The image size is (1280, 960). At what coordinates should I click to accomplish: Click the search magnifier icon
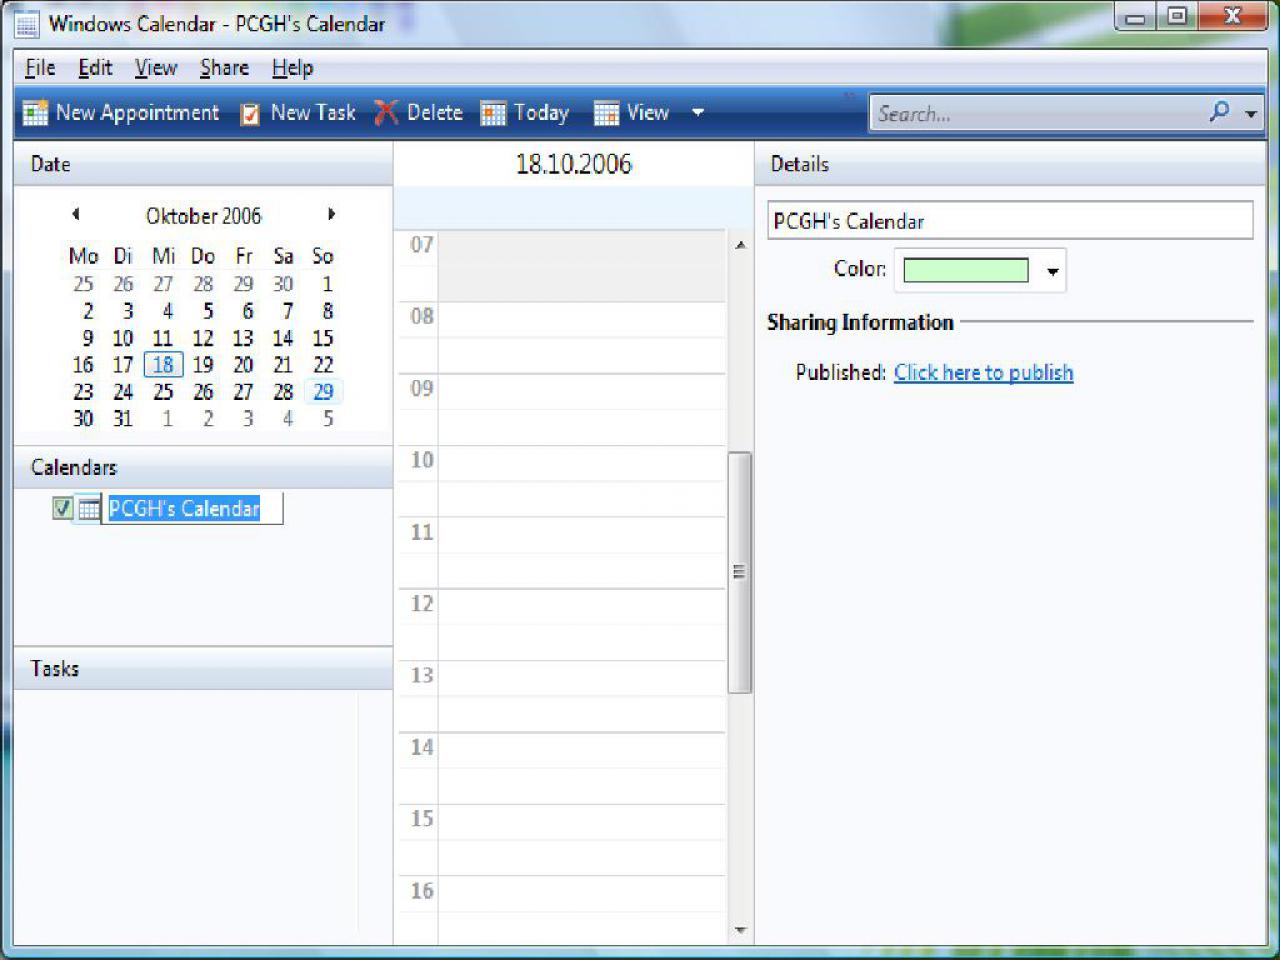pos(1219,112)
